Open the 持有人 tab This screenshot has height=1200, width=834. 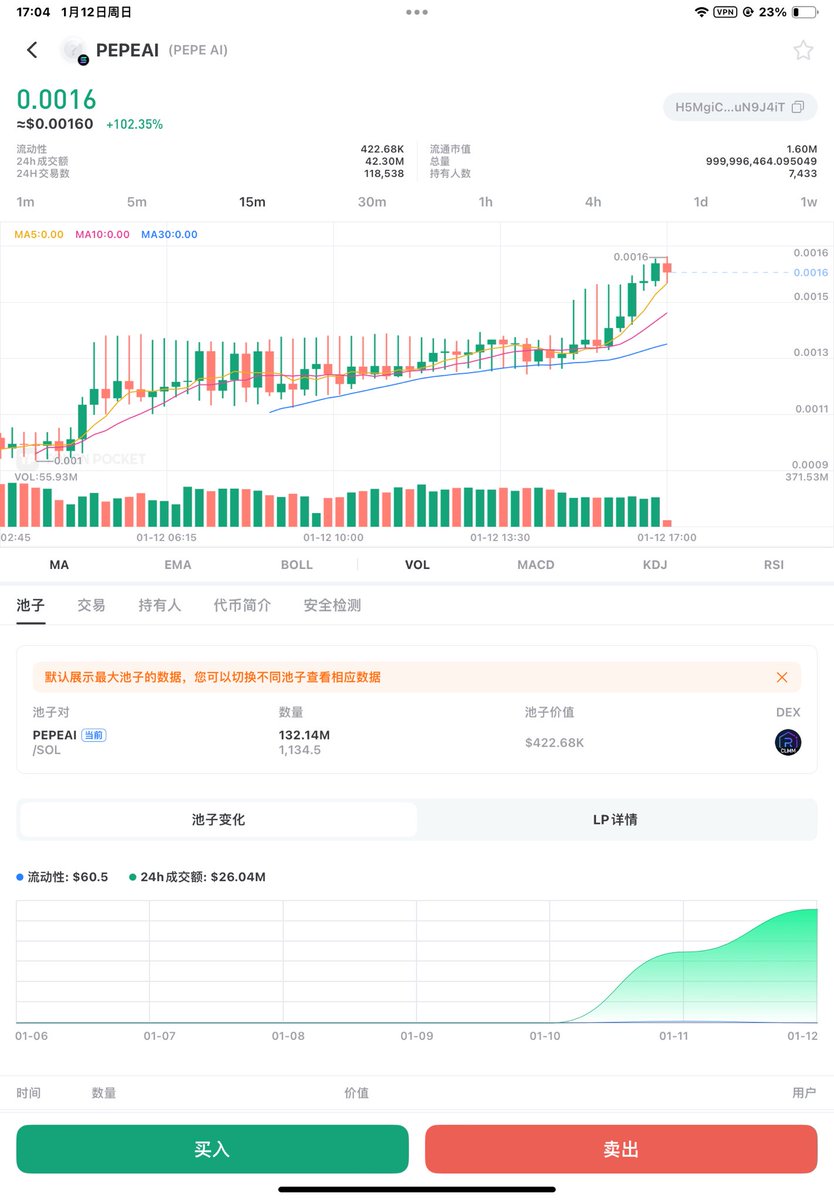click(160, 606)
